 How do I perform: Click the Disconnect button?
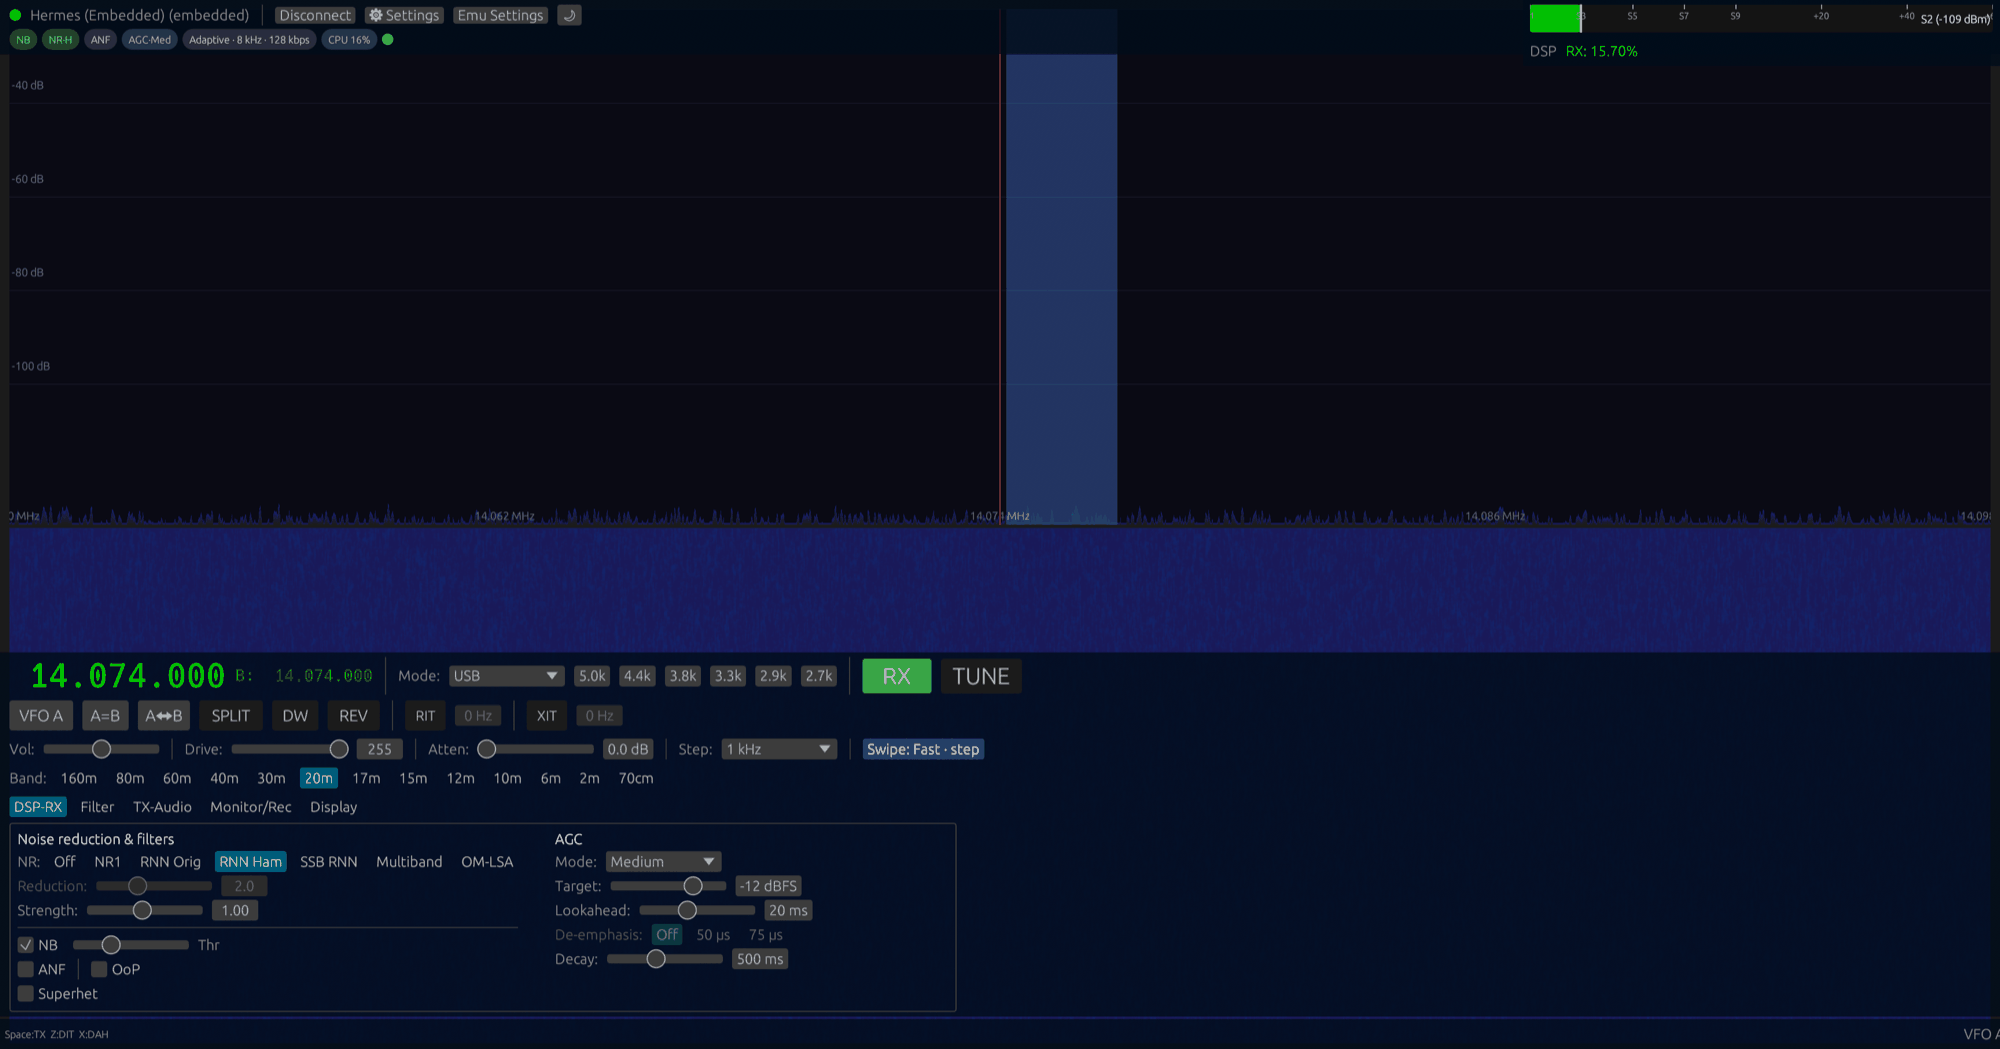315,15
